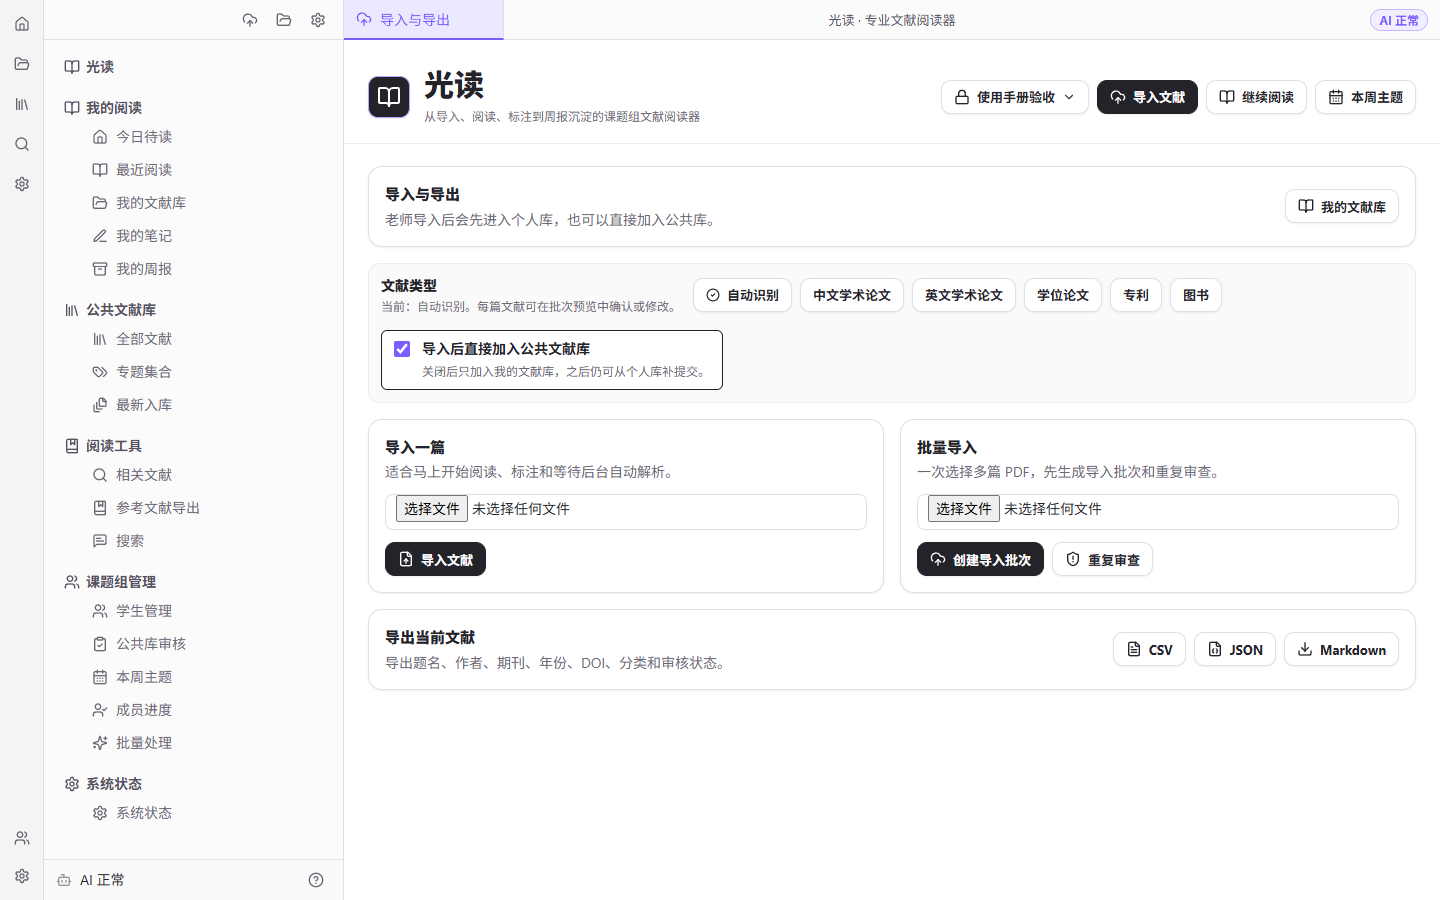The height and width of the screenshot is (900, 1440).
Task: Click 继续阅读 button
Action: click(1256, 97)
